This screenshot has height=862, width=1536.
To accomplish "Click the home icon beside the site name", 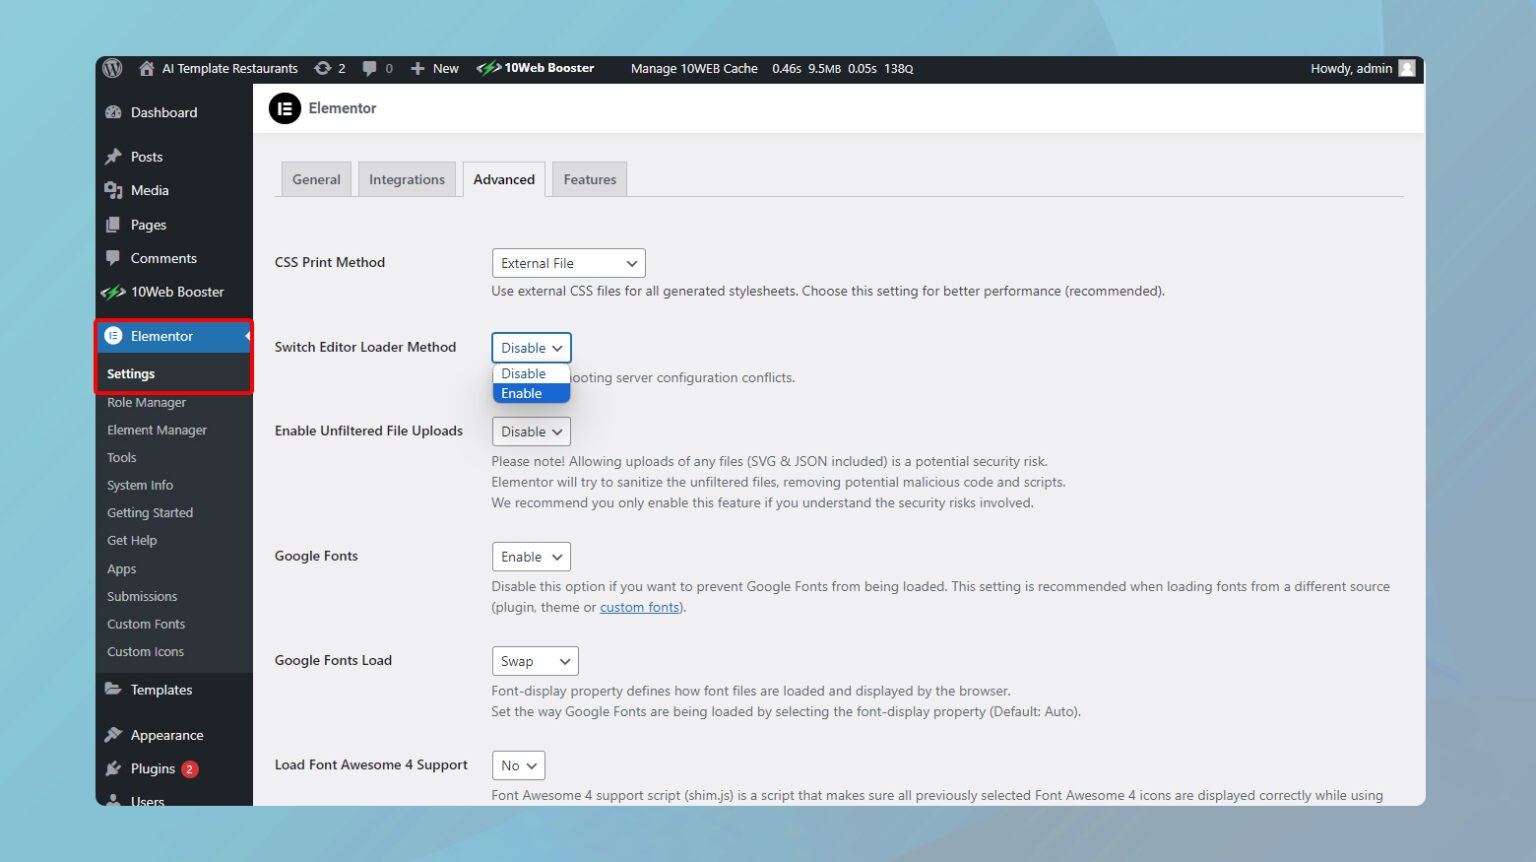I will coord(146,68).
